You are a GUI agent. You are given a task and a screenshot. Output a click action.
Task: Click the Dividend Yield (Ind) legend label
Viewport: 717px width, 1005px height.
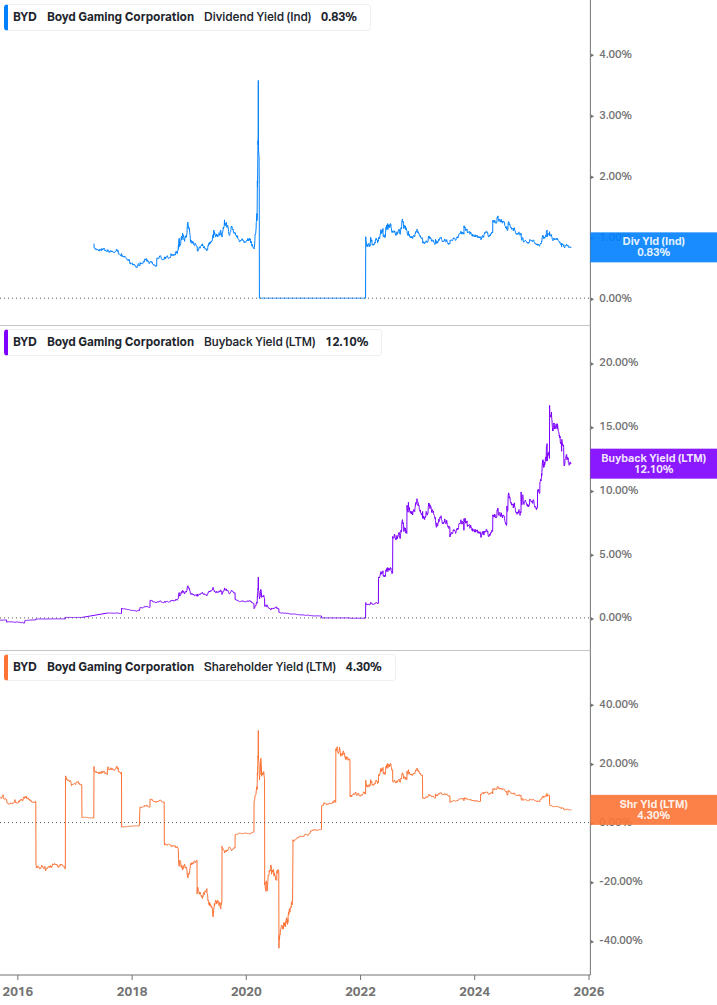coord(258,17)
